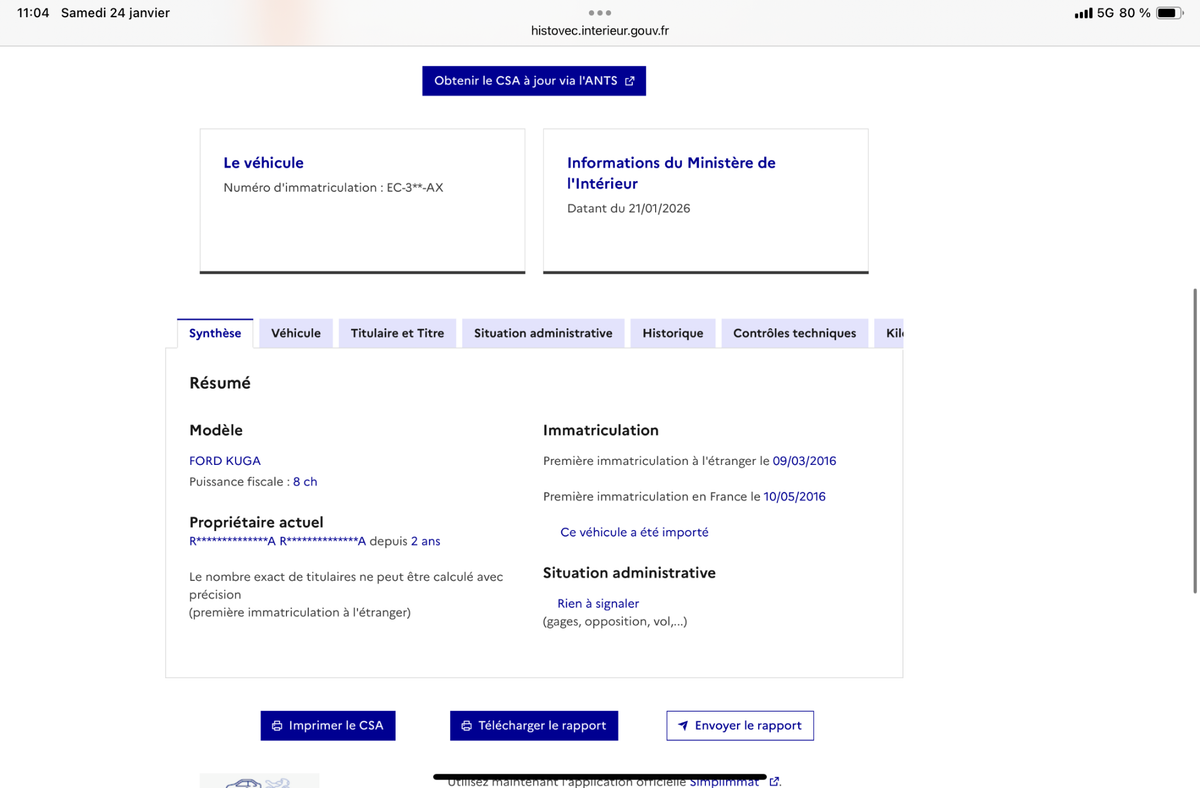
Task: Click the Imprimer le CSA button
Action: [x=328, y=725]
